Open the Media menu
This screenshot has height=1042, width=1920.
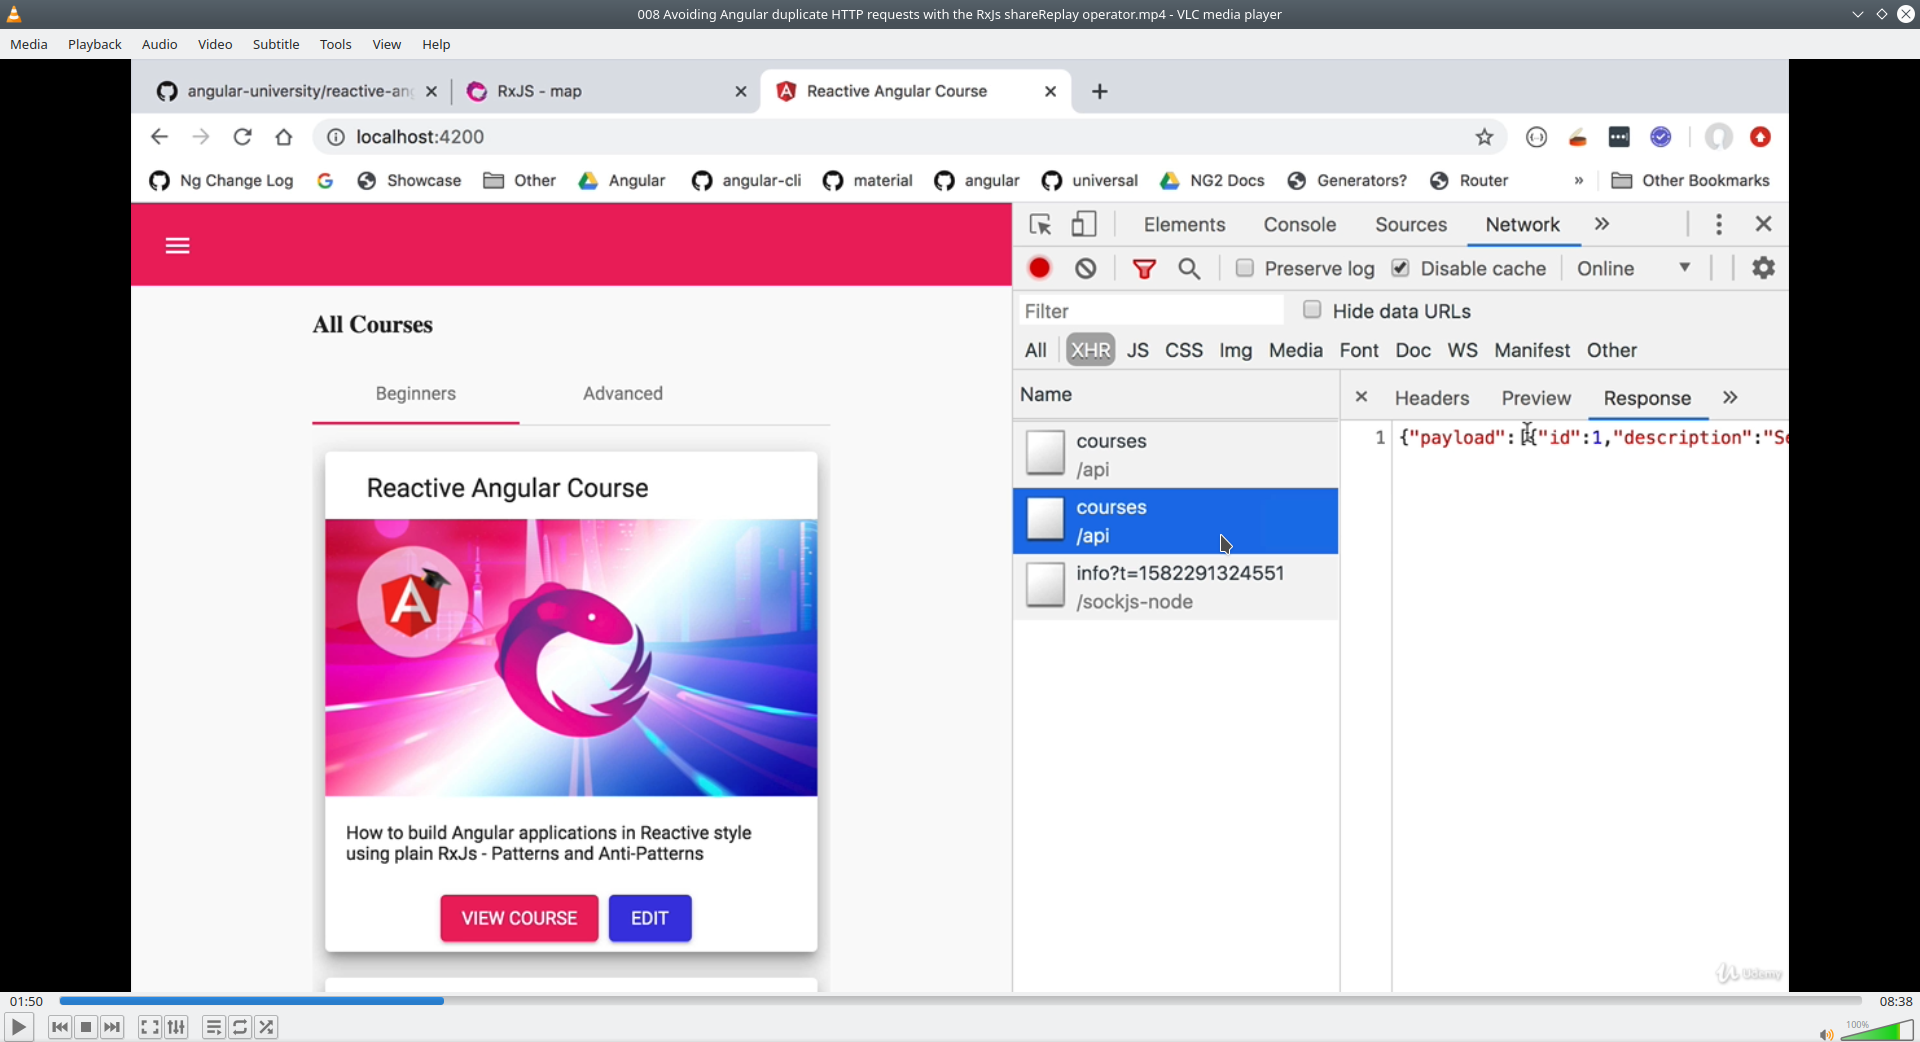click(29, 44)
